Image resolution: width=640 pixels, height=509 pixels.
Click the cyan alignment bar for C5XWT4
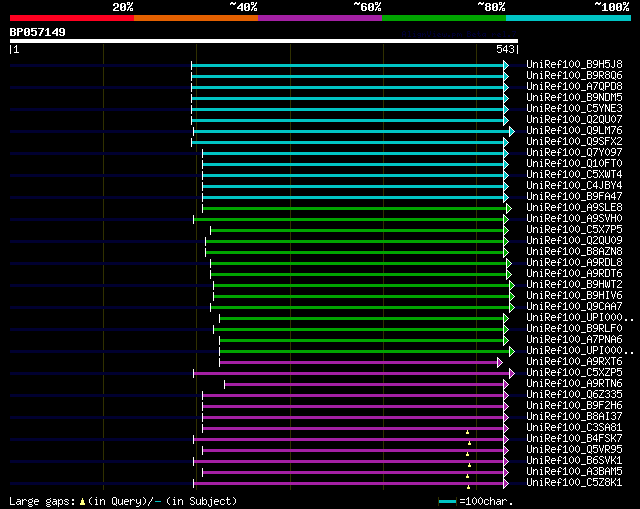coord(353,176)
